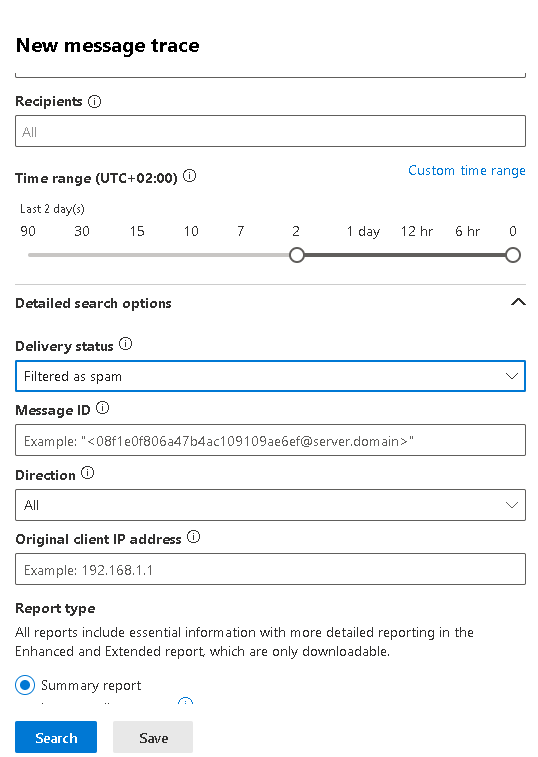Click the Recipients info icon
Screen dimensions: 538x757
(95, 101)
